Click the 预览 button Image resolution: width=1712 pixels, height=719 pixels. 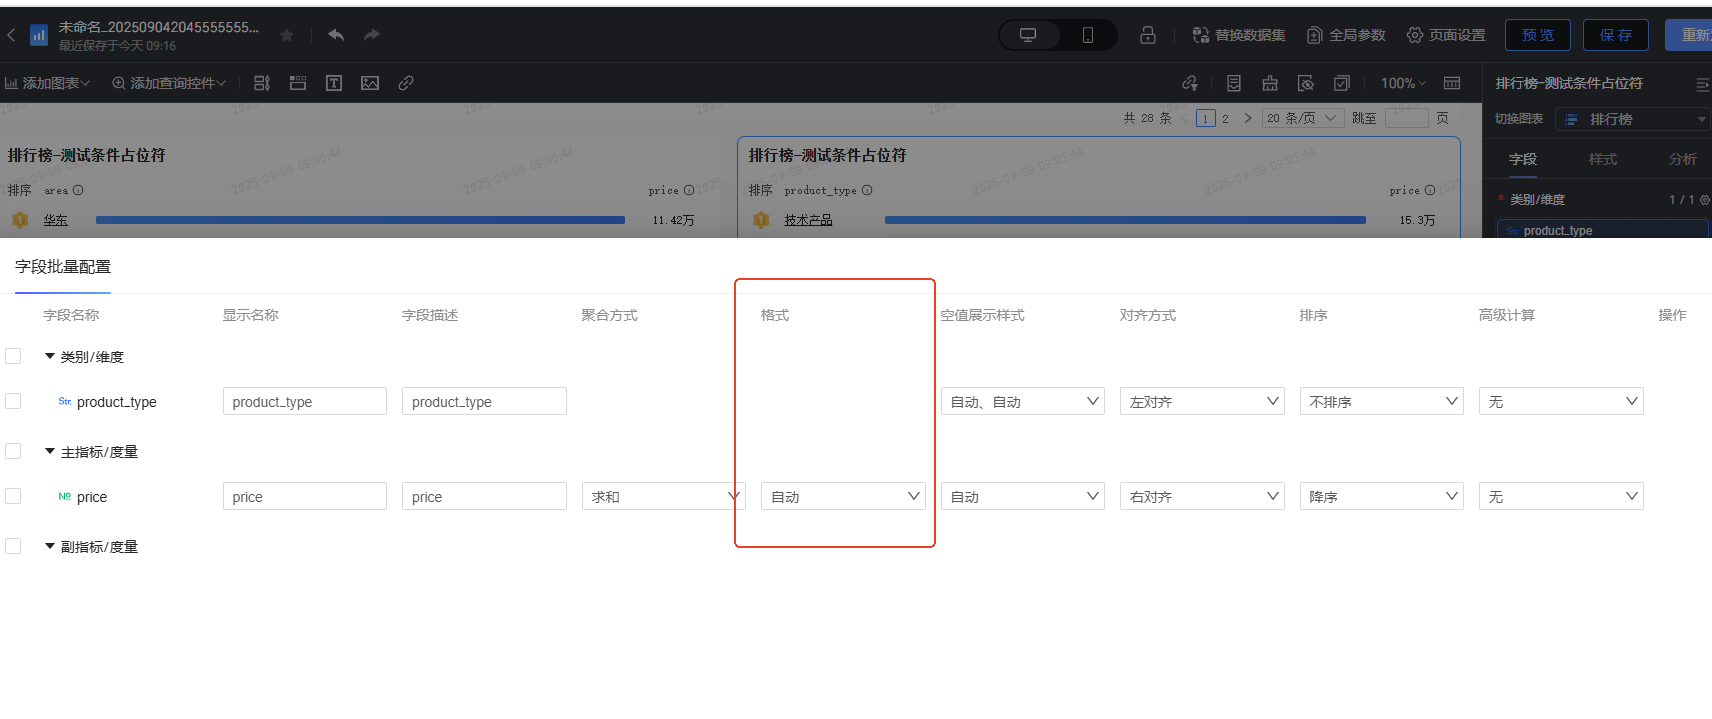[x=1538, y=35]
